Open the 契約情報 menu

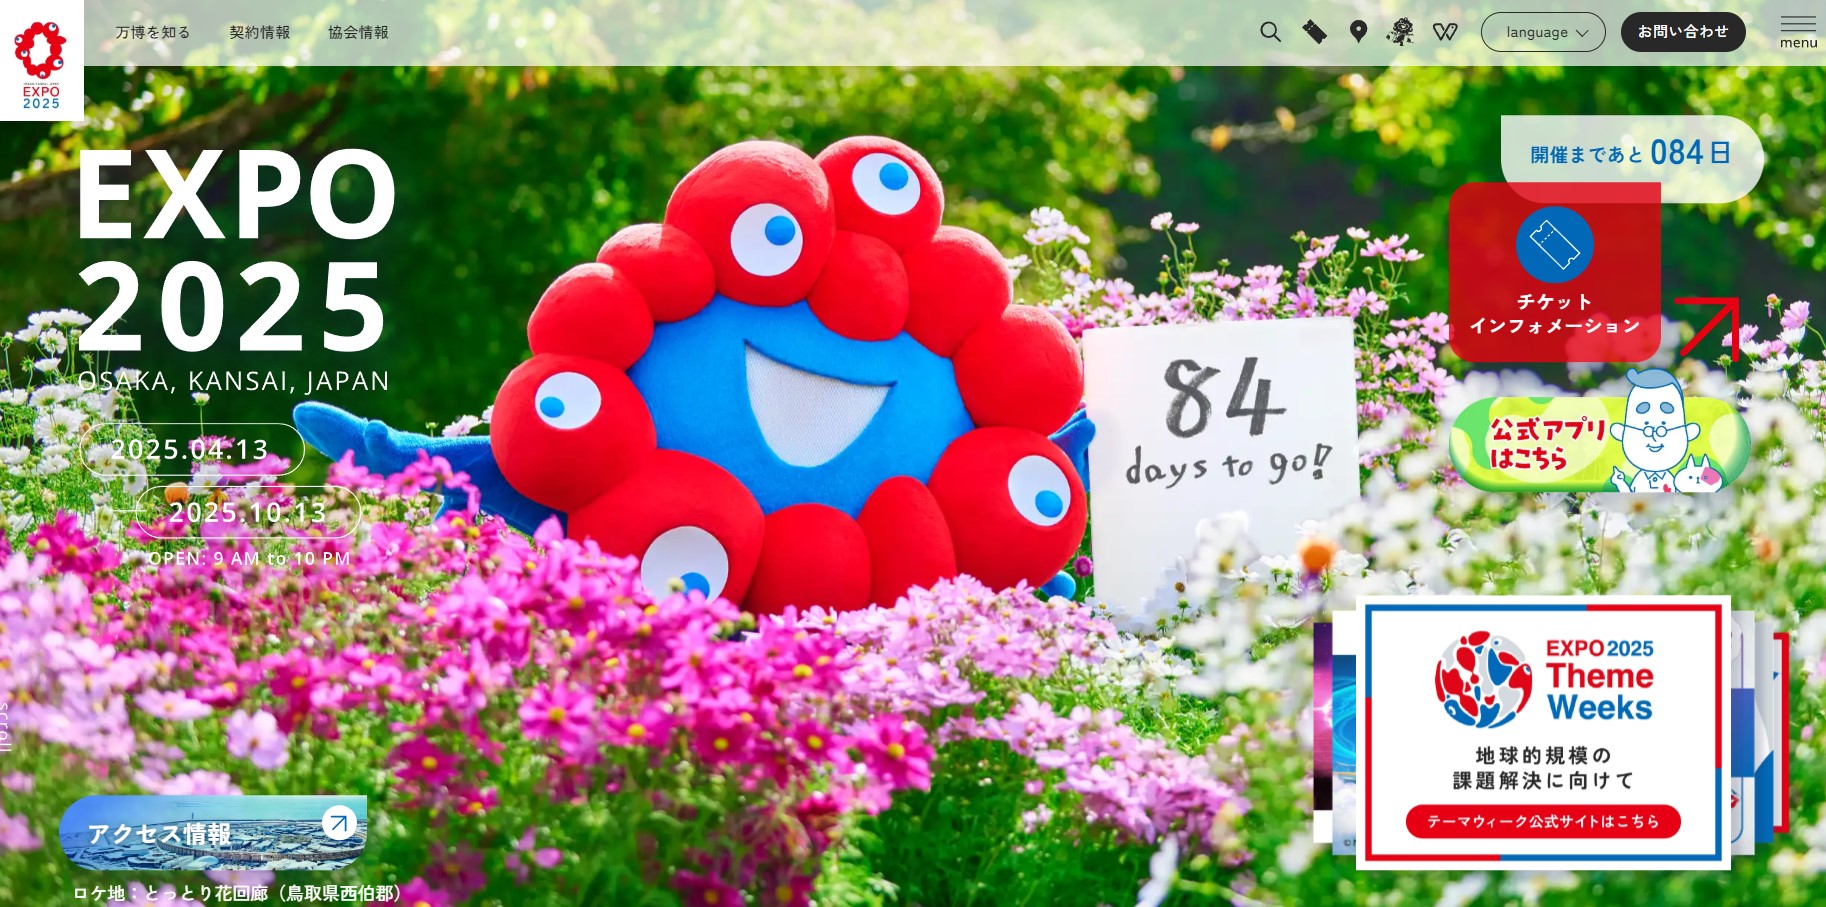260,32
